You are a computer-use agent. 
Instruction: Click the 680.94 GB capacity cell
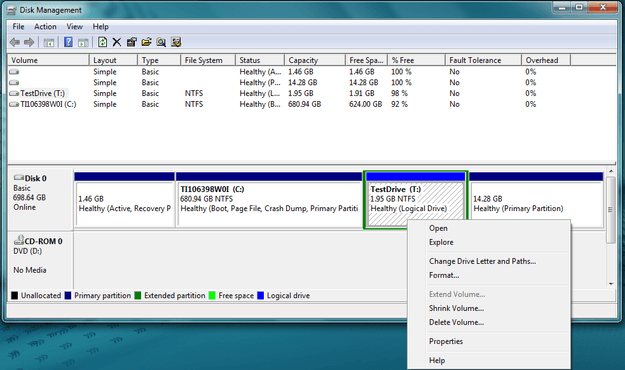tap(305, 104)
